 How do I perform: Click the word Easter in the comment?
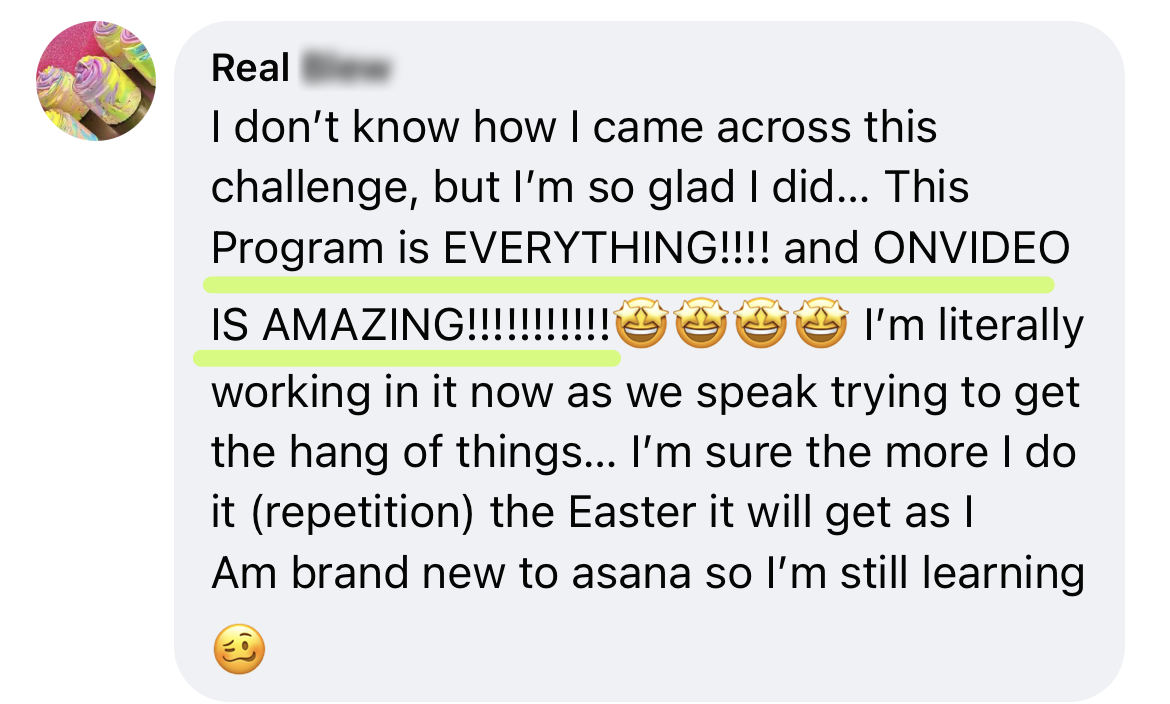623,513
